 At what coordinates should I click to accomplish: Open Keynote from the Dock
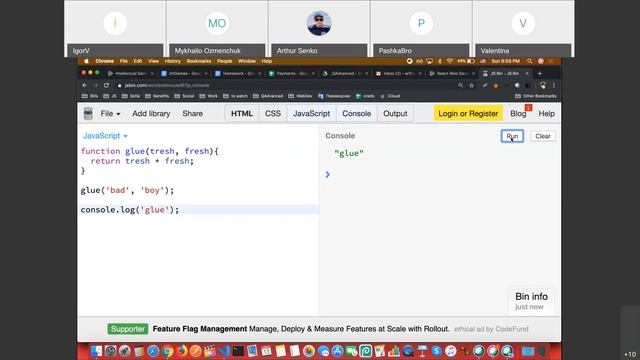coord(422,351)
